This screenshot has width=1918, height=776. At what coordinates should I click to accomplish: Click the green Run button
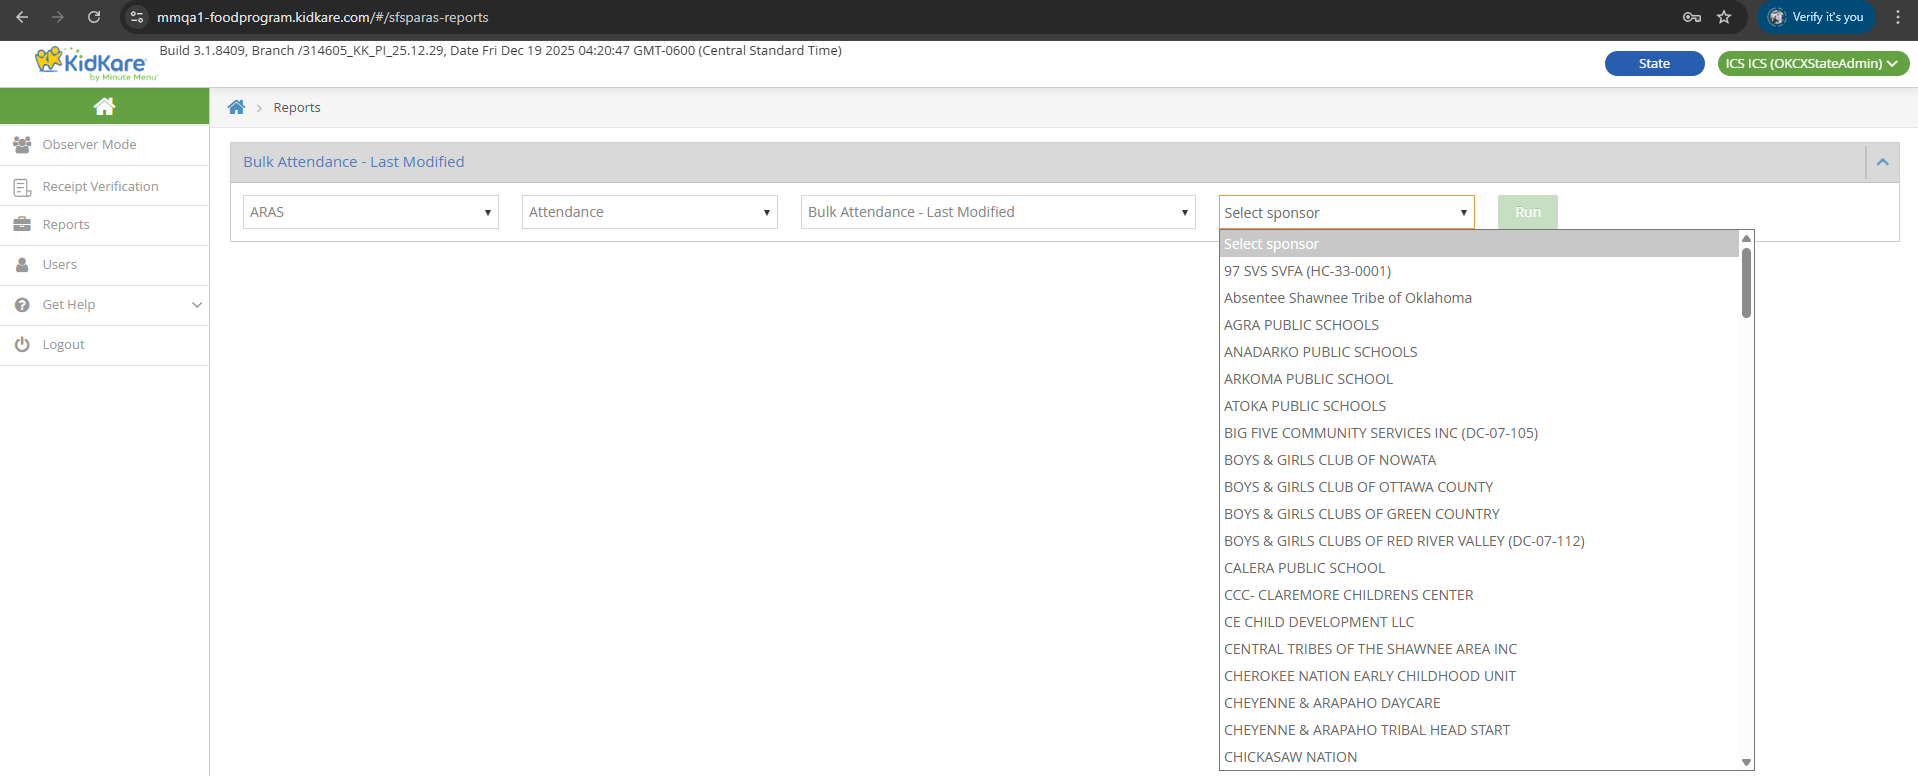point(1527,212)
